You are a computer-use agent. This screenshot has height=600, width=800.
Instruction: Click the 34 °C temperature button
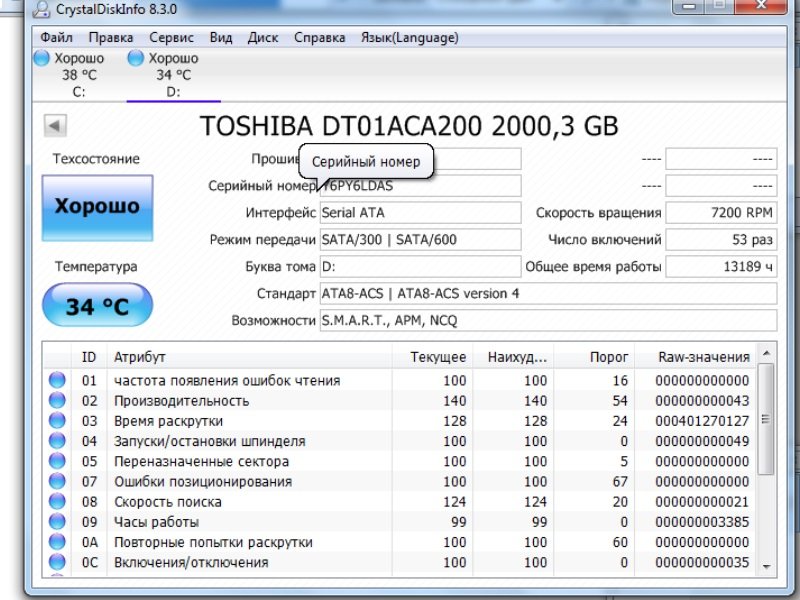click(x=97, y=305)
